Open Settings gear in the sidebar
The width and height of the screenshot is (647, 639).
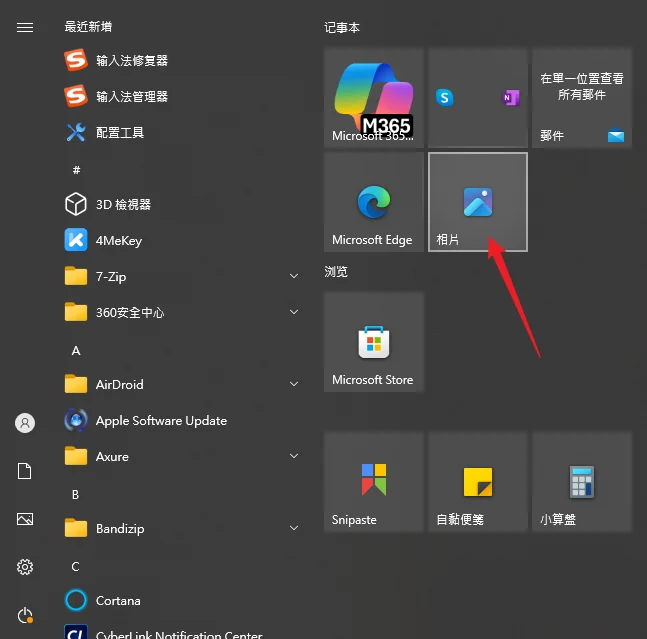tap(25, 567)
